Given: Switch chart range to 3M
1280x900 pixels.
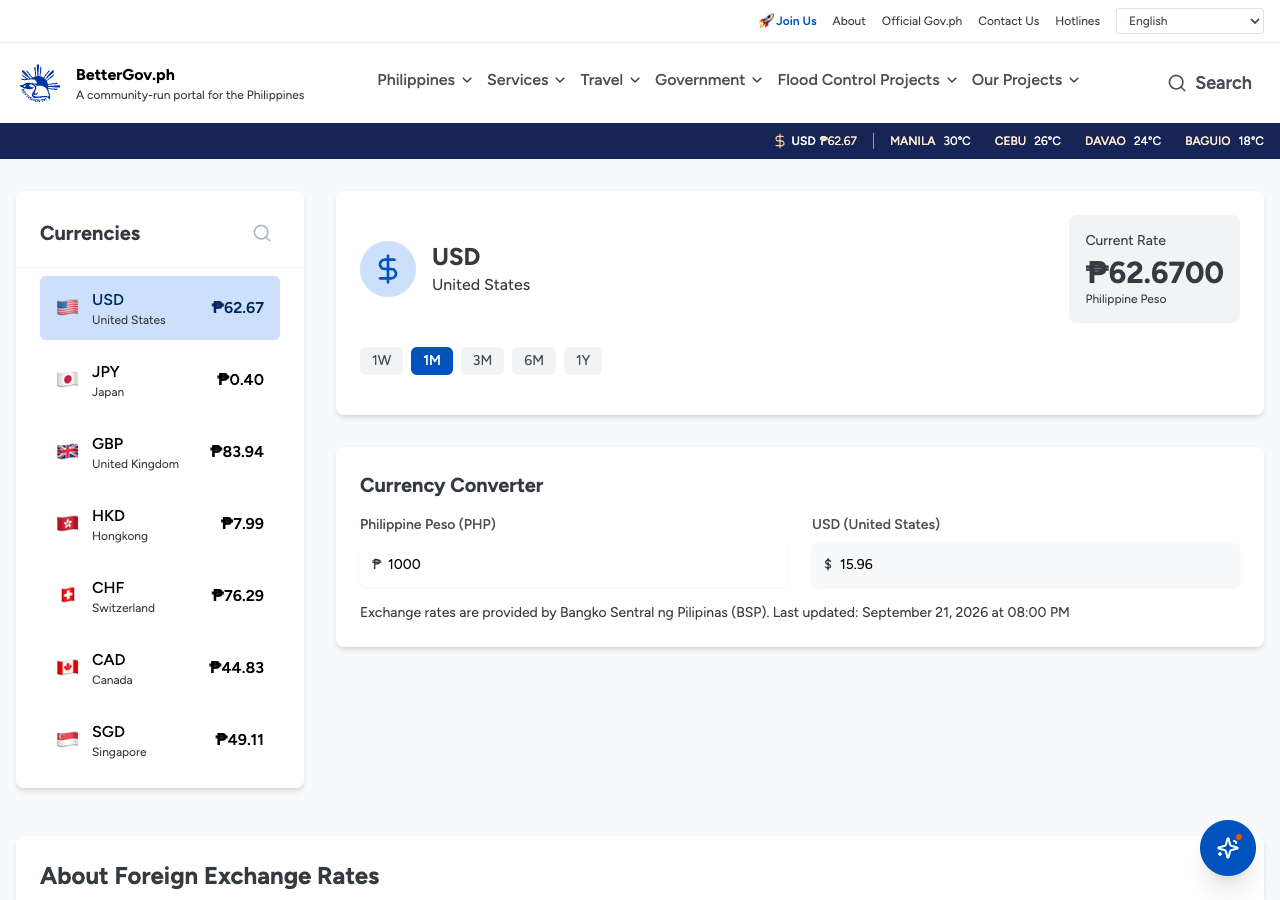Looking at the screenshot, I should pyautogui.click(x=483, y=361).
